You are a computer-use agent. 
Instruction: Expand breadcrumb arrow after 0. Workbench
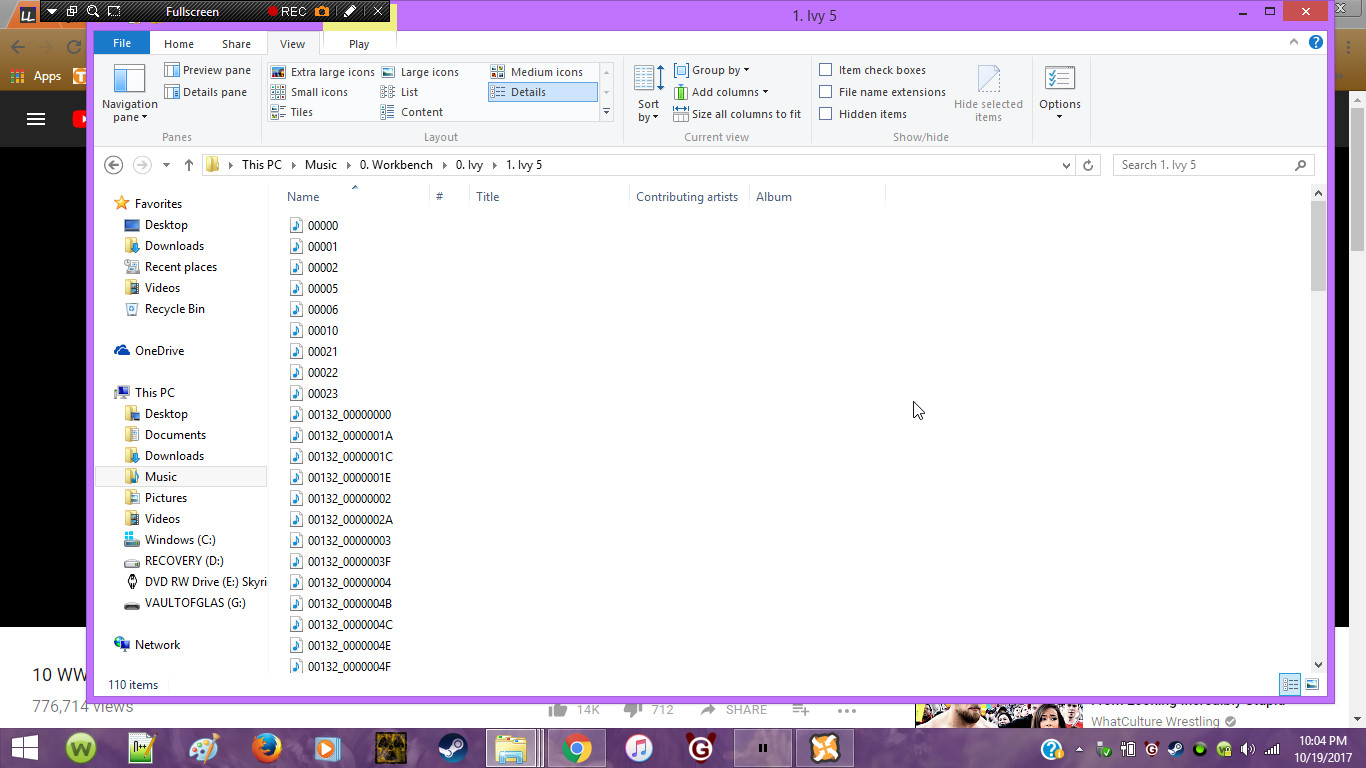pyautogui.click(x=444, y=165)
